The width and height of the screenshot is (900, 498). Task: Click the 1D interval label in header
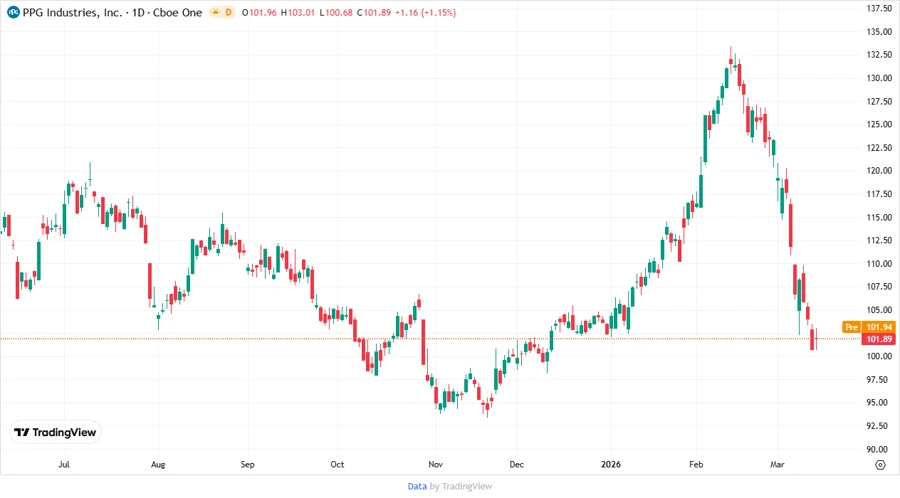tap(138, 12)
